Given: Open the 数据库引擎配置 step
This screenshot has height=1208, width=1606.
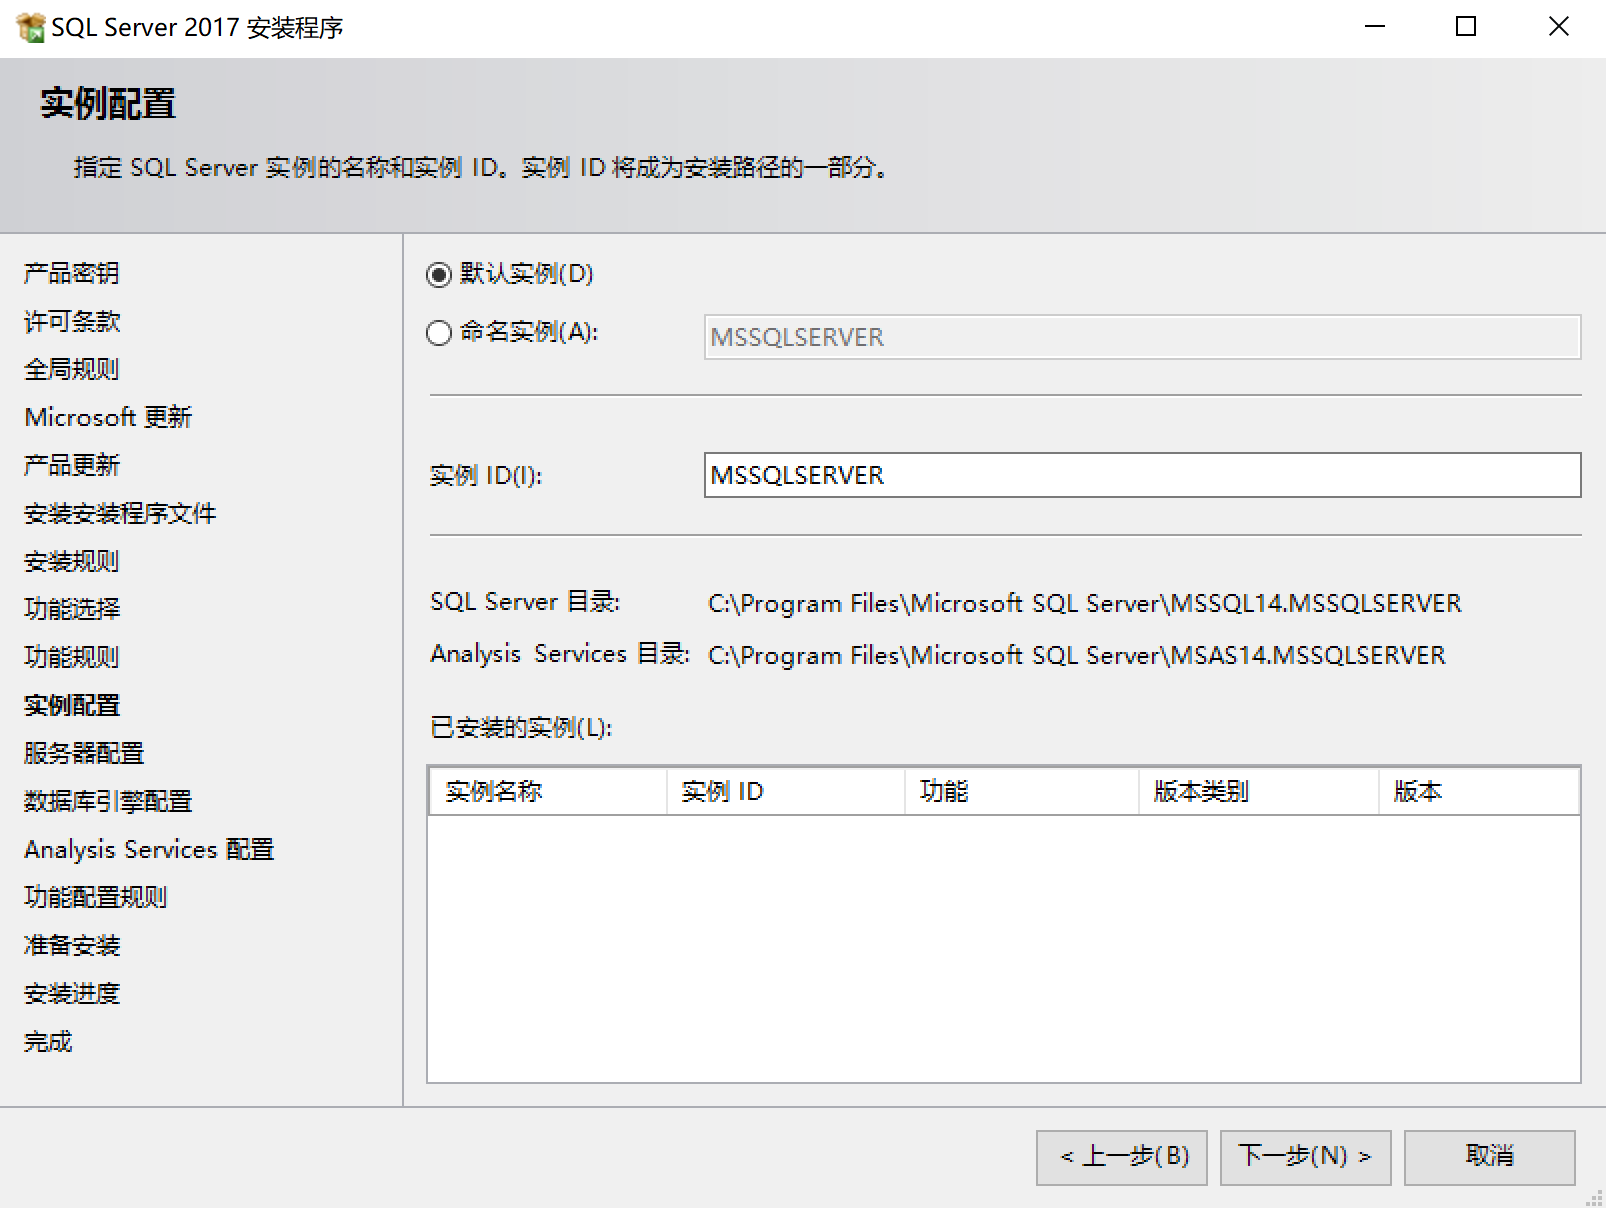Looking at the screenshot, I should click(108, 801).
